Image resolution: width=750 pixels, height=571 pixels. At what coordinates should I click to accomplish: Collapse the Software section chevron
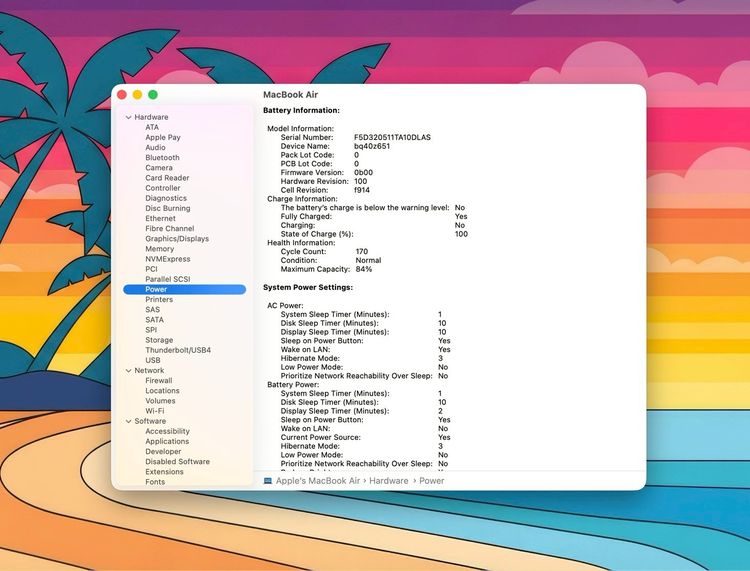128,421
